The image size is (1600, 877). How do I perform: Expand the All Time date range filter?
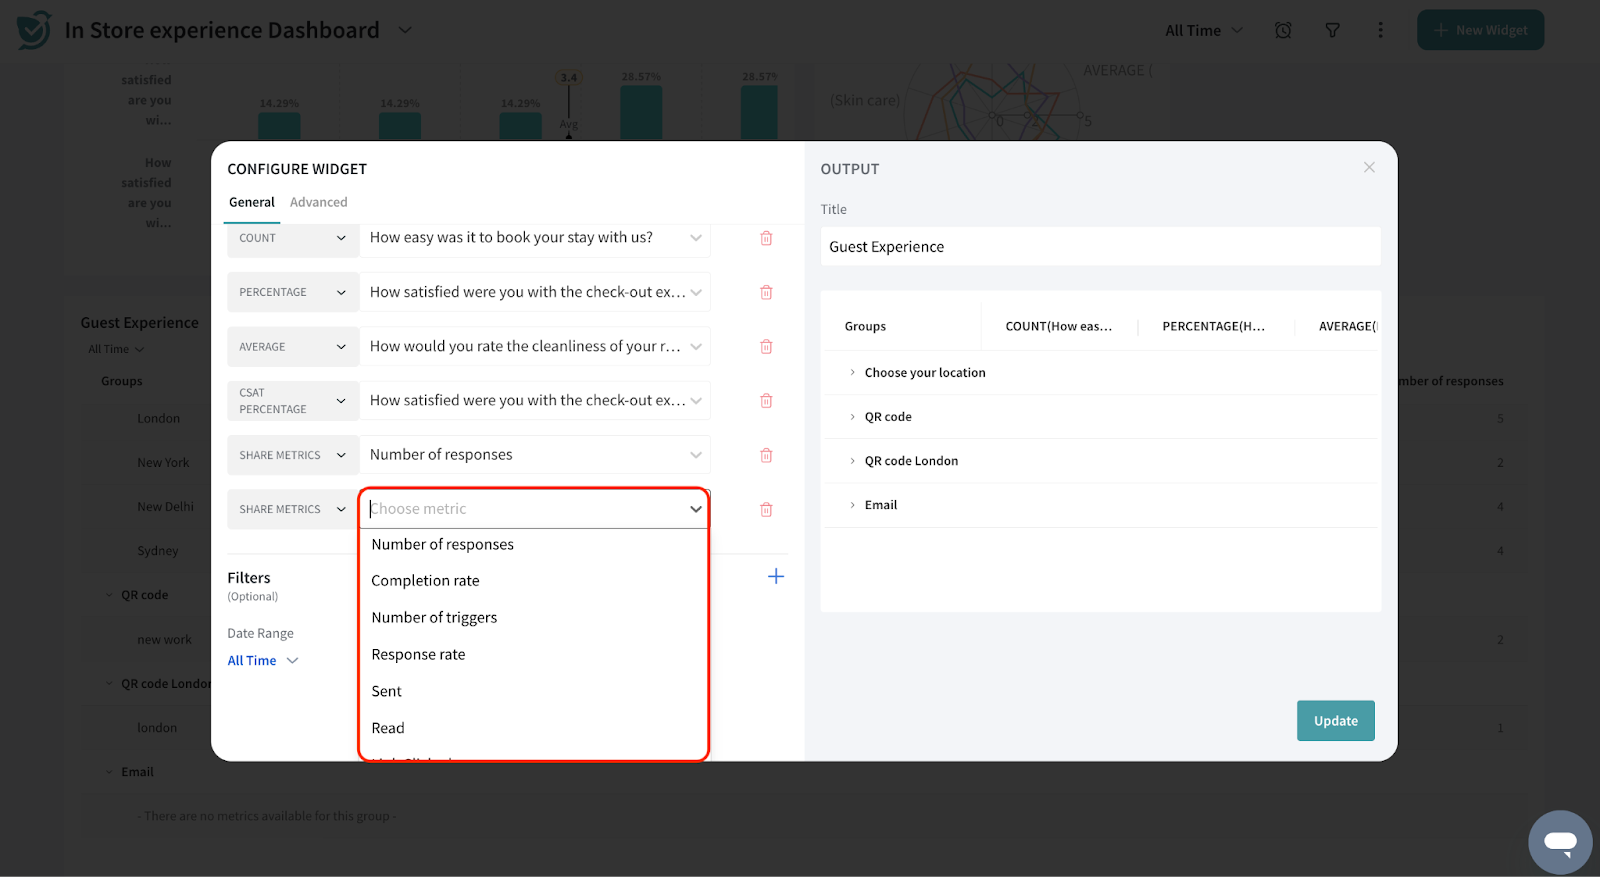[262, 660]
